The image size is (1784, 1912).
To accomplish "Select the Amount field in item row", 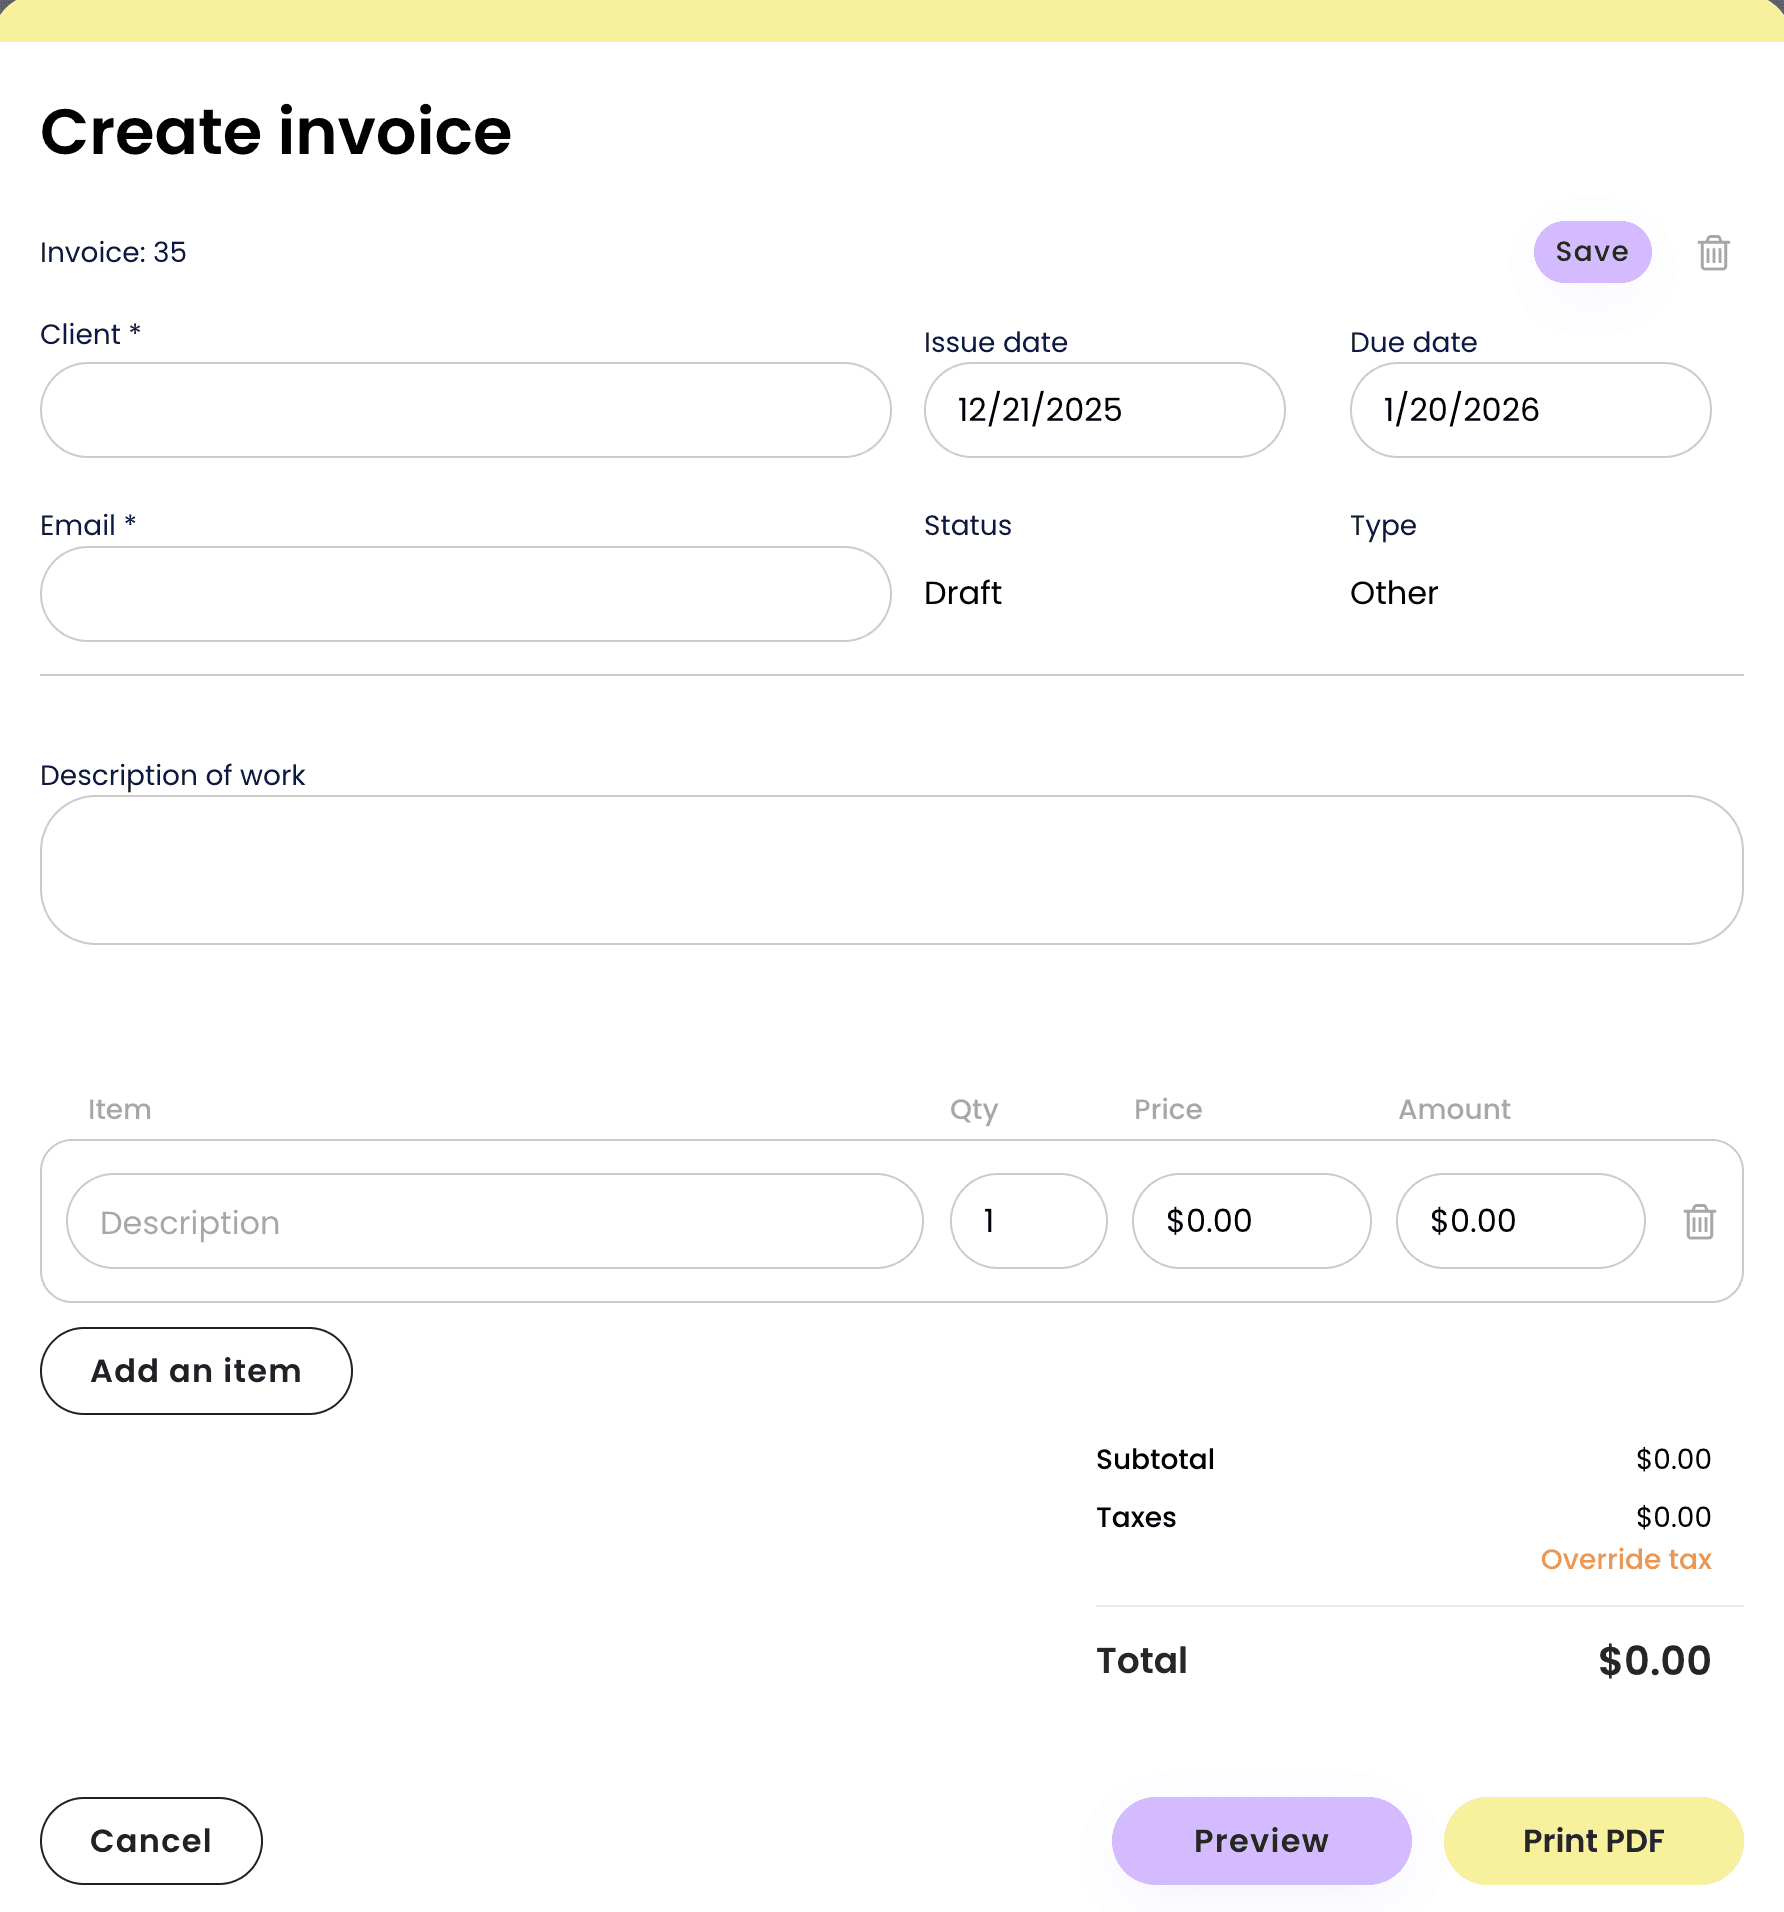I will coord(1520,1221).
